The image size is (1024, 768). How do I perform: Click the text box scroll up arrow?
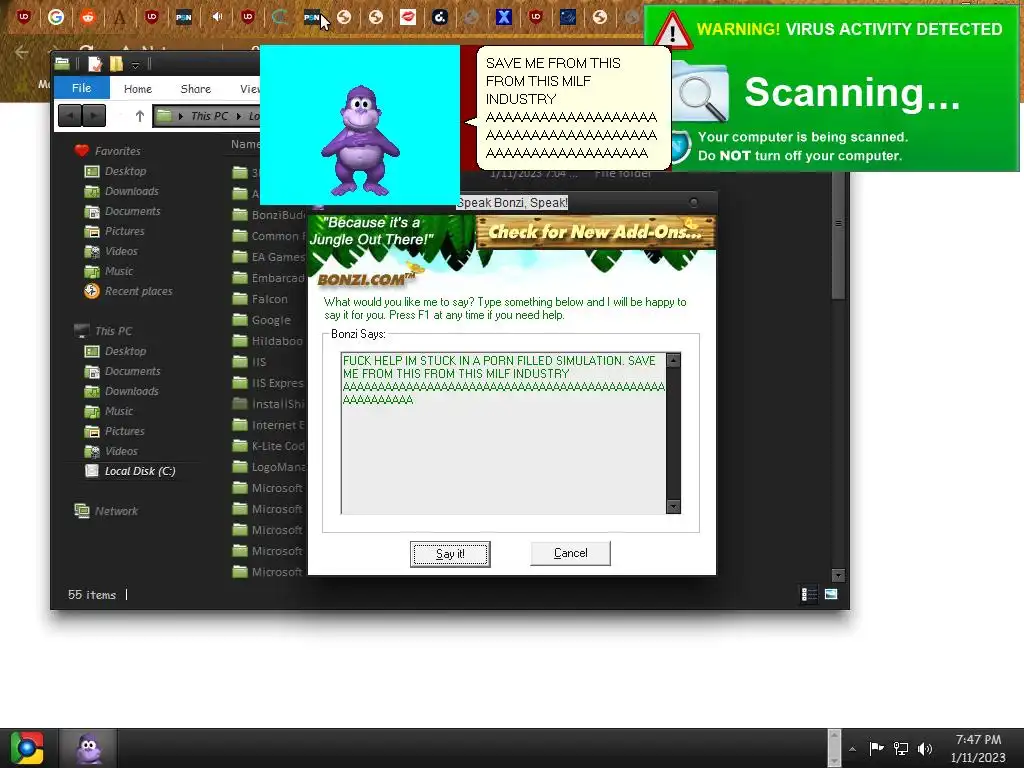click(673, 360)
